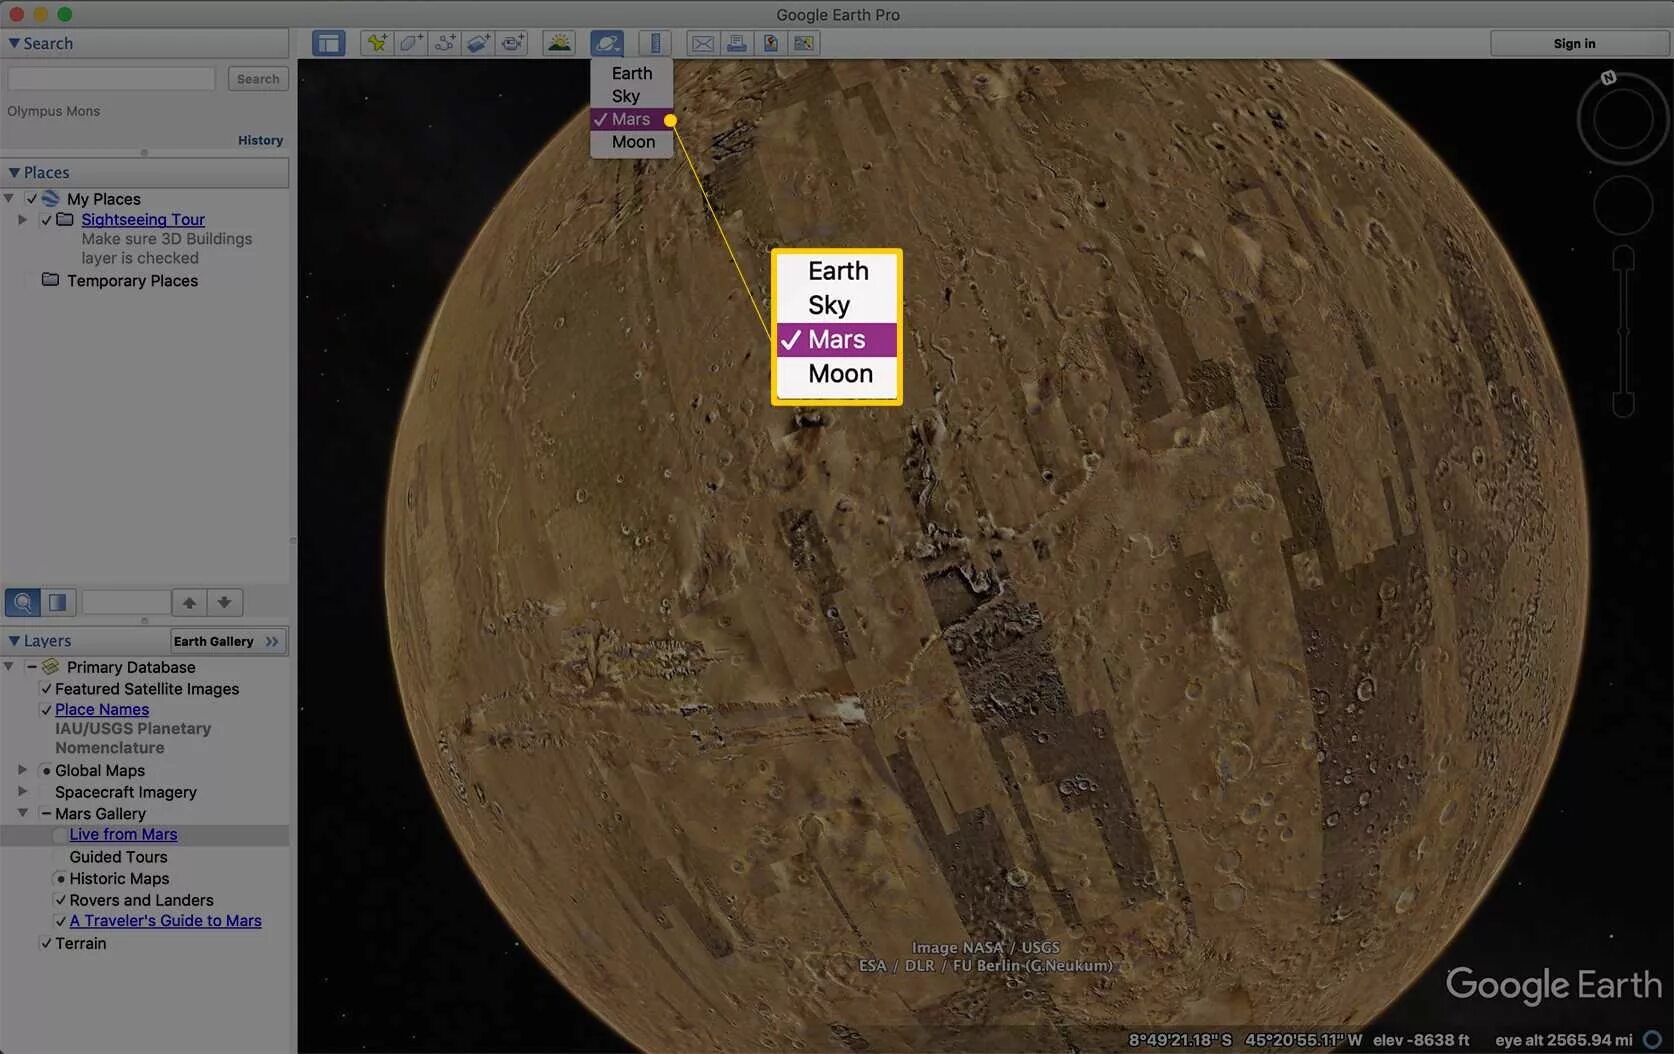The image size is (1674, 1054).
Task: Select the Add Image Overlay tool
Action: tap(479, 43)
